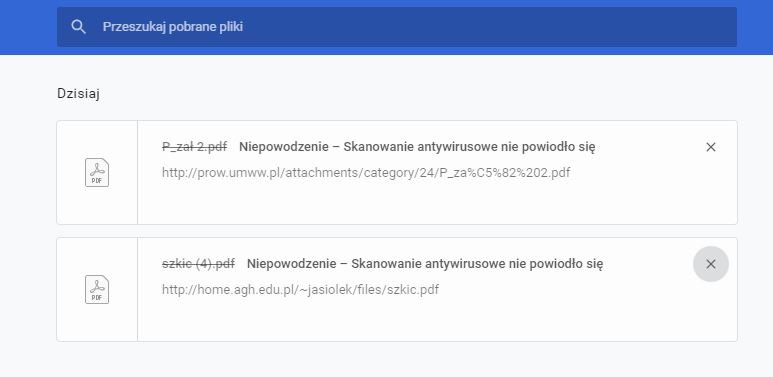Click the PDF file icon for szkic (4).pdf
This screenshot has height=377, width=773.
[x=97, y=289]
